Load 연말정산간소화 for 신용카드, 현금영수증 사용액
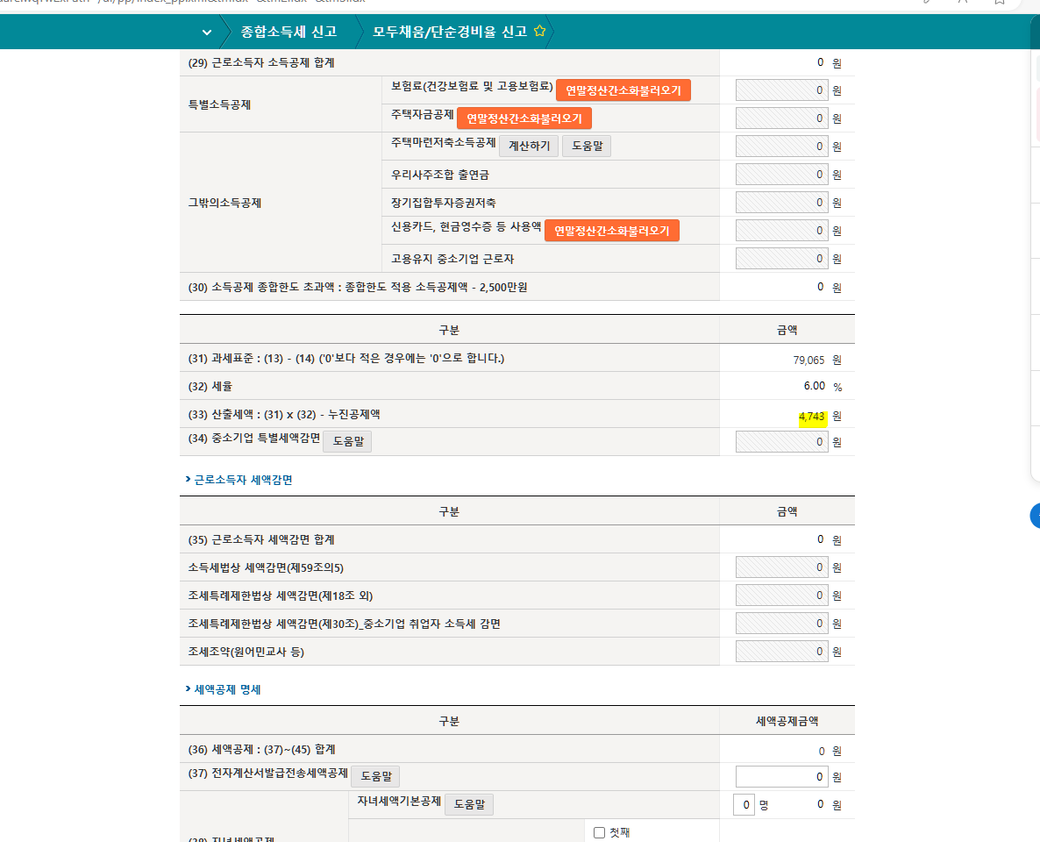This screenshot has height=842, width=1040. coord(611,230)
